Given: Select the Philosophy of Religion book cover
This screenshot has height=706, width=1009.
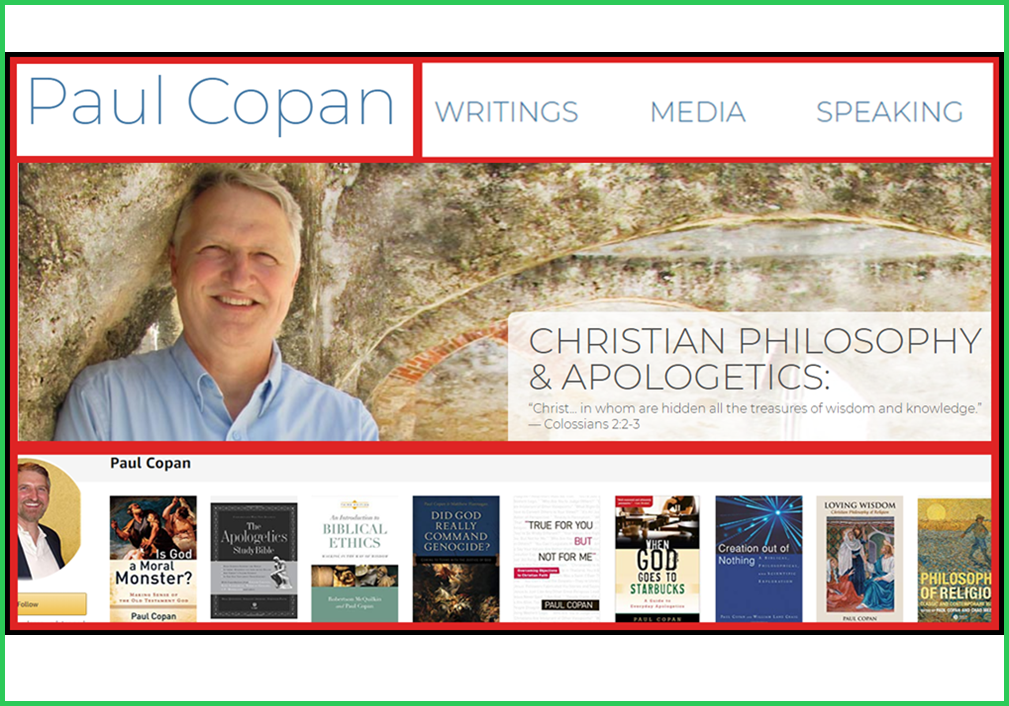Looking at the screenshot, I should [954, 558].
